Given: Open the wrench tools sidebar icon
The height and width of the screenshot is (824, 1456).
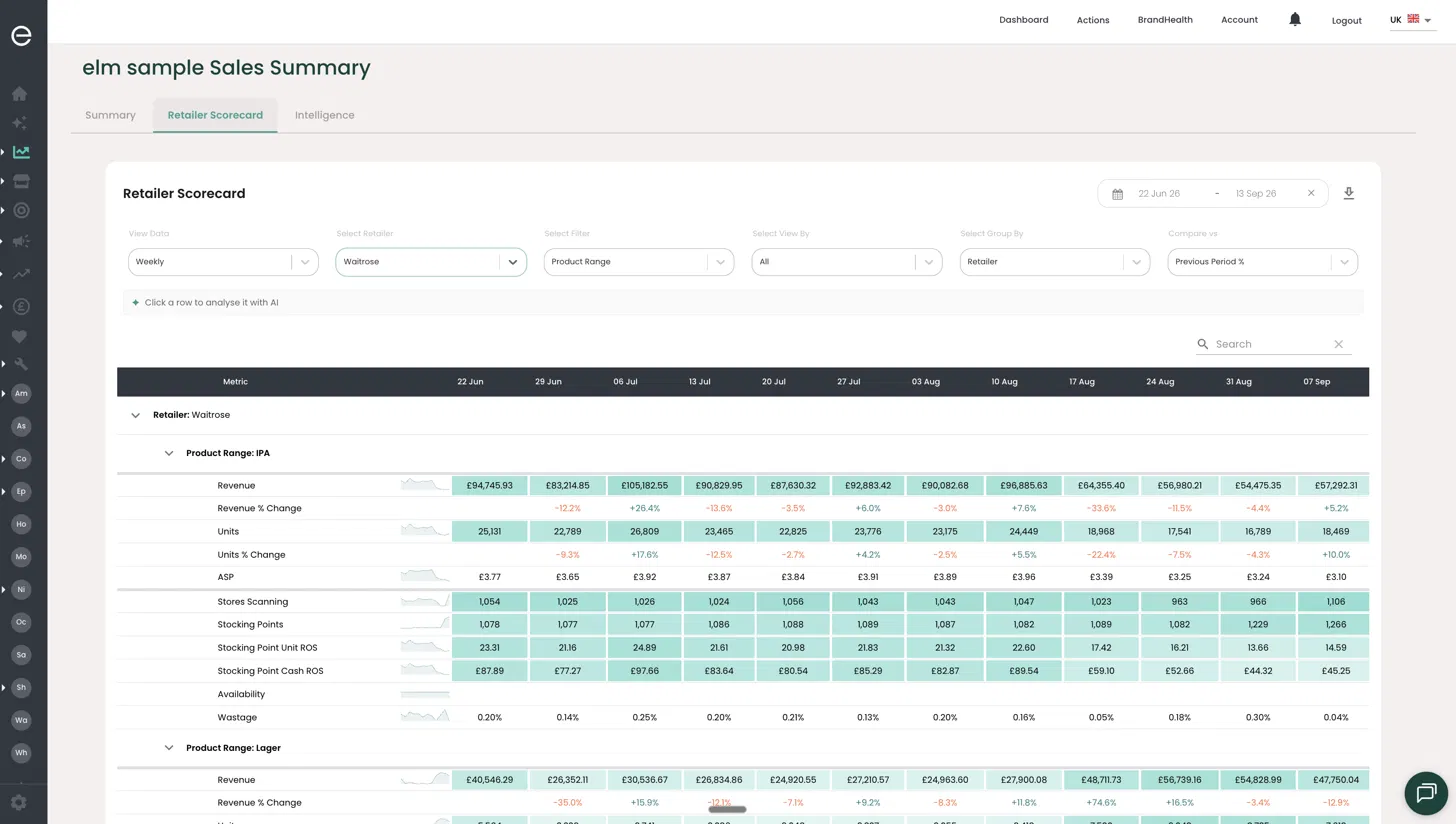Looking at the screenshot, I should pos(21,364).
